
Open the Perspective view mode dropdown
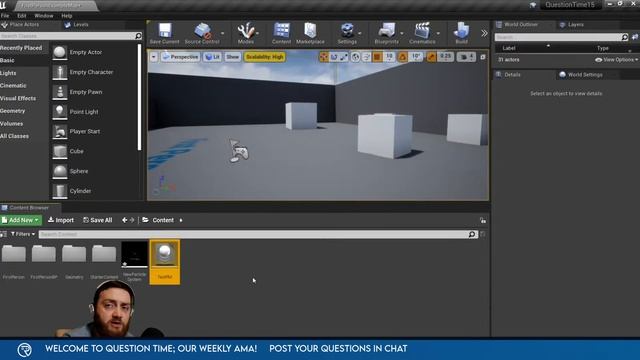(180, 57)
